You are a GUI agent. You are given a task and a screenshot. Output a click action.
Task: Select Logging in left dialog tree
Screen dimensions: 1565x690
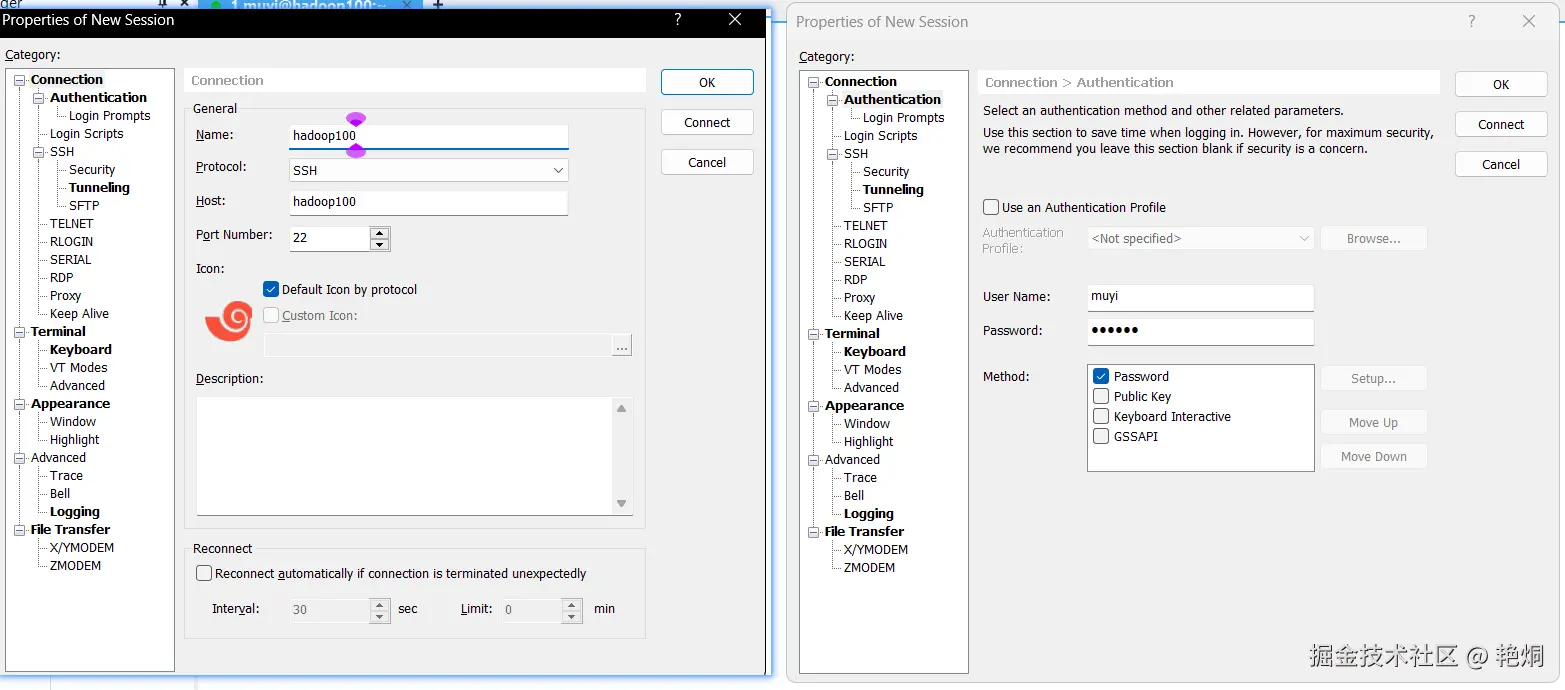(x=75, y=512)
